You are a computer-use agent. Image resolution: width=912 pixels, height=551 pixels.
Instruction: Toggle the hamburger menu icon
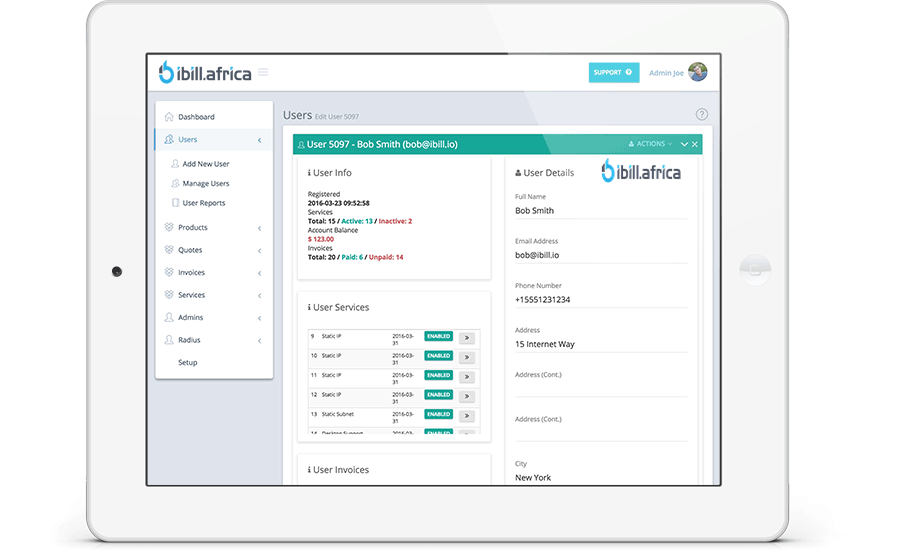[x=263, y=72]
